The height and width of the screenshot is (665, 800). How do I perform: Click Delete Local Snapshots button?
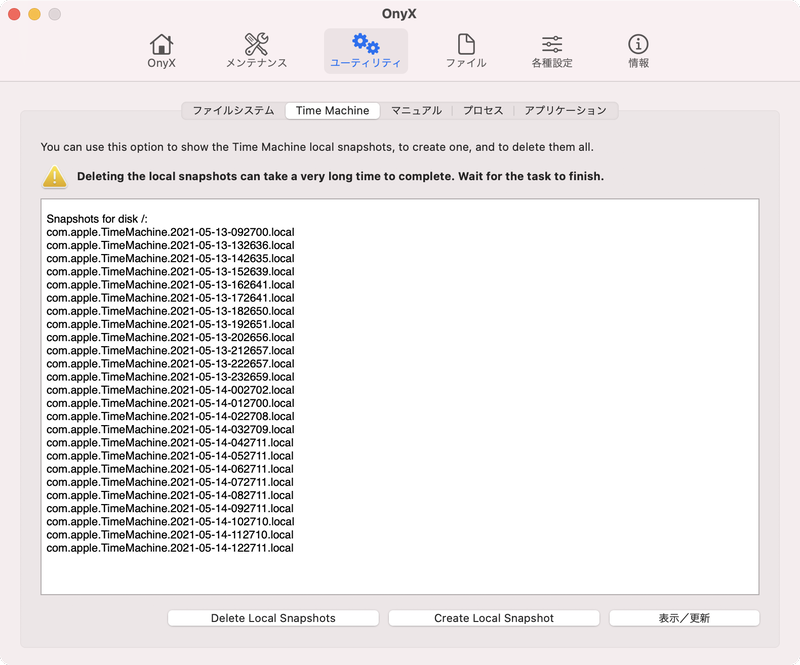273,618
